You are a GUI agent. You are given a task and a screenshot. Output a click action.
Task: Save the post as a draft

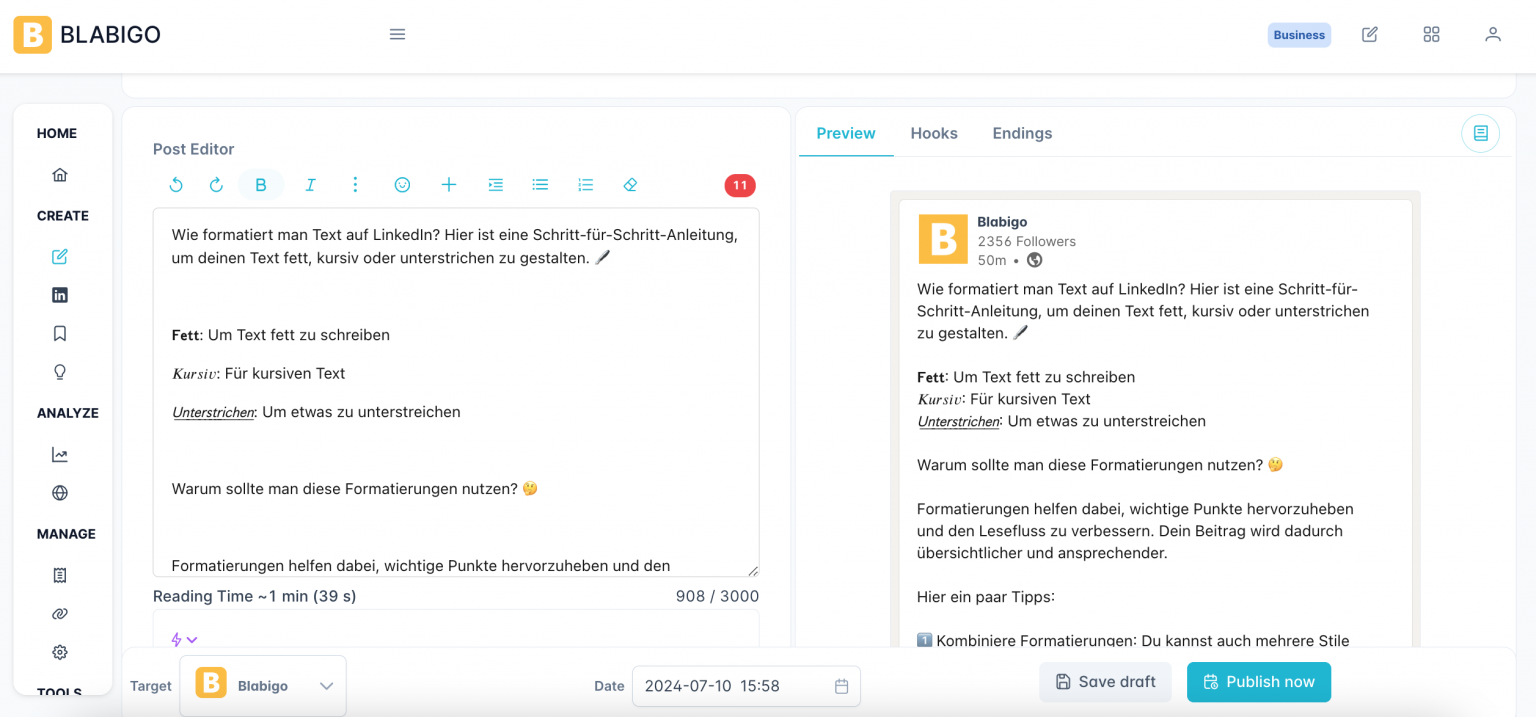click(x=1105, y=681)
